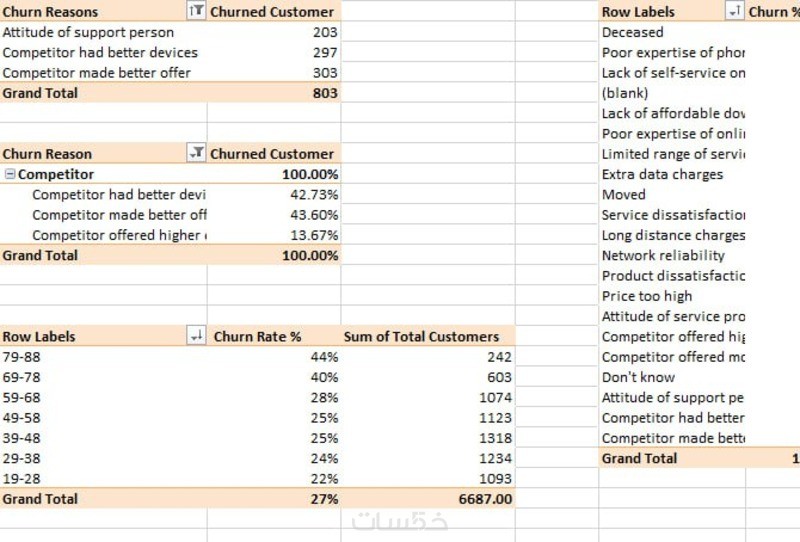Select the Price too high row

pos(646,296)
